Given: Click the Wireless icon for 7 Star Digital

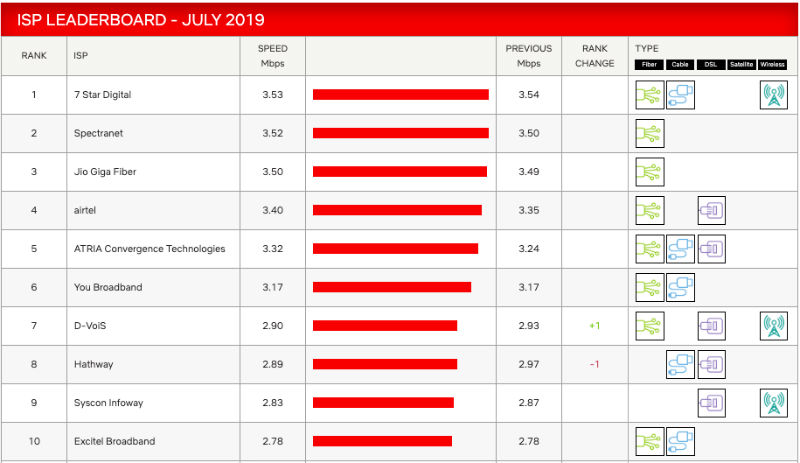Looking at the screenshot, I should (x=773, y=95).
